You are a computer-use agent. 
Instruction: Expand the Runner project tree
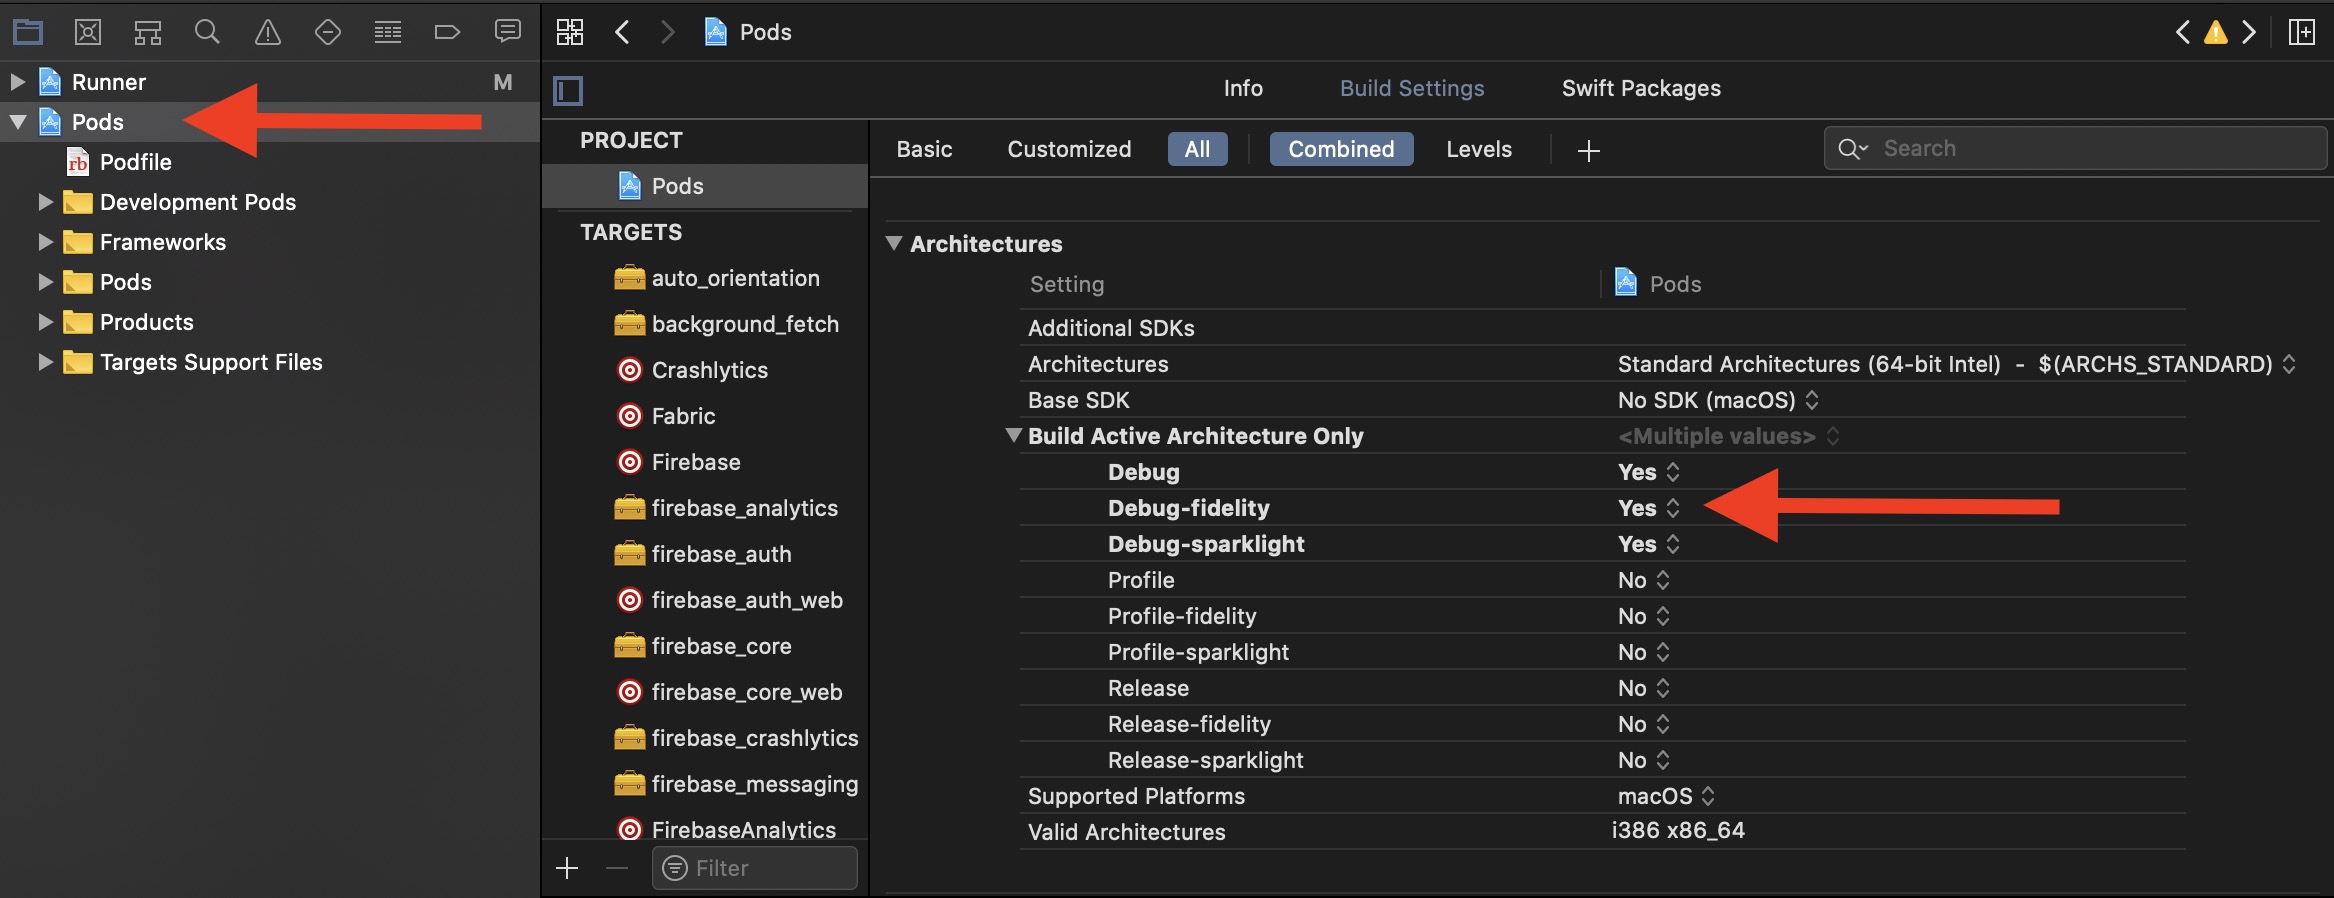(x=17, y=82)
